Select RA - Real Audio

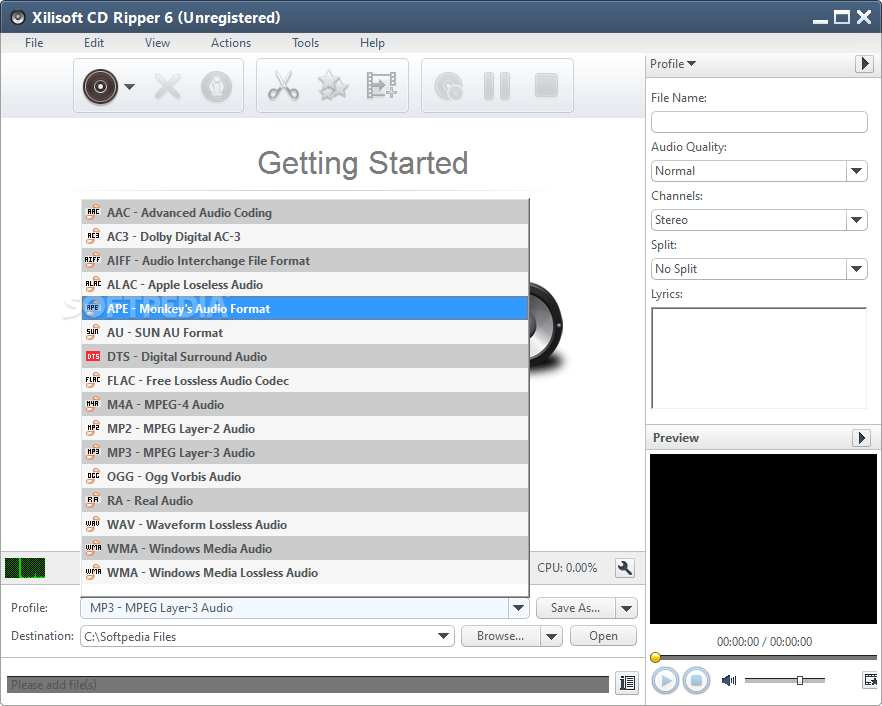coord(305,501)
